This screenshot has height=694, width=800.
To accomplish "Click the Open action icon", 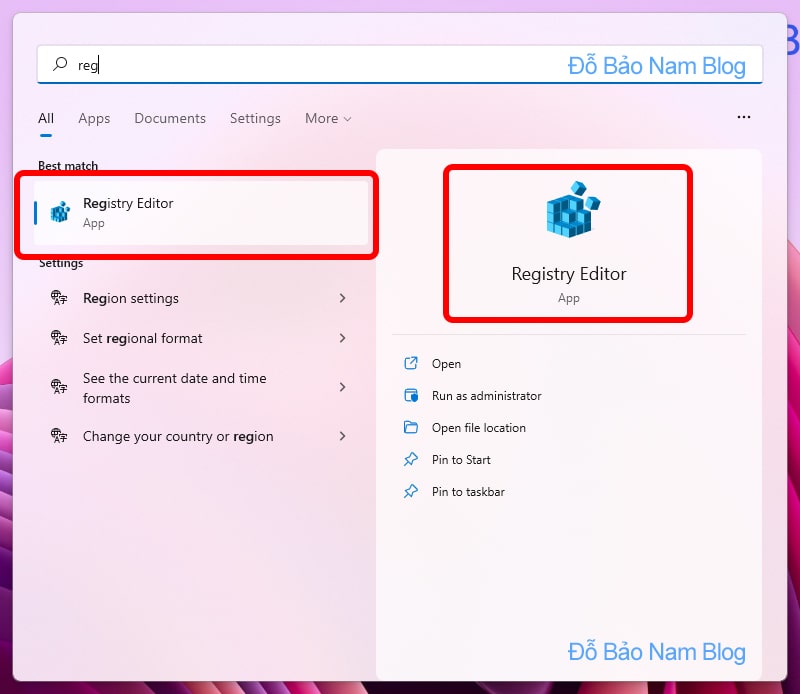I will pos(411,363).
